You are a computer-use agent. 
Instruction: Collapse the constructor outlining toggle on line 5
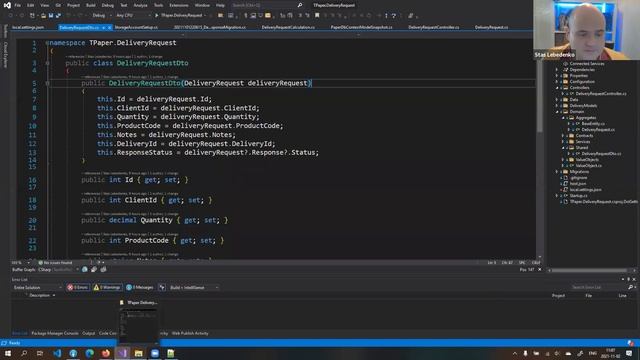tap(47, 83)
